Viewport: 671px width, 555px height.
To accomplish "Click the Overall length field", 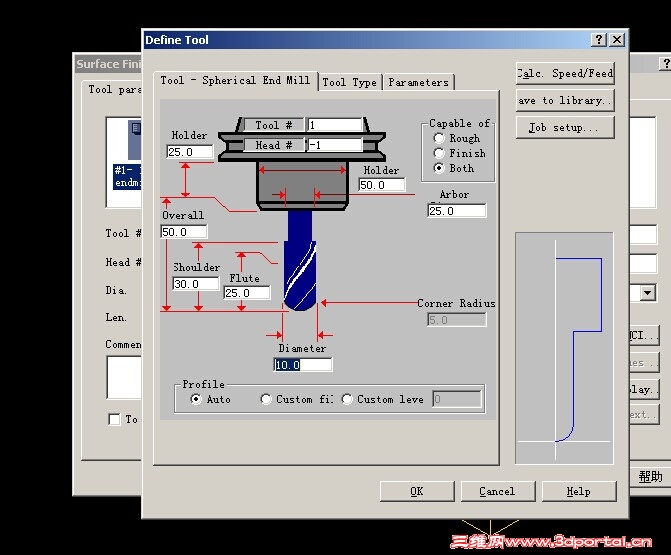I will click(x=184, y=232).
